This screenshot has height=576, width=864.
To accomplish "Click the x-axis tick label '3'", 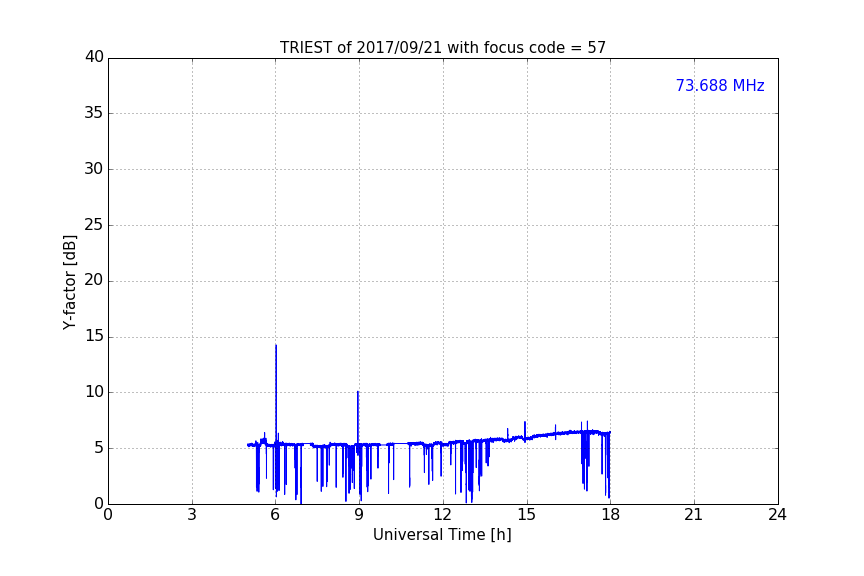I will (192, 515).
